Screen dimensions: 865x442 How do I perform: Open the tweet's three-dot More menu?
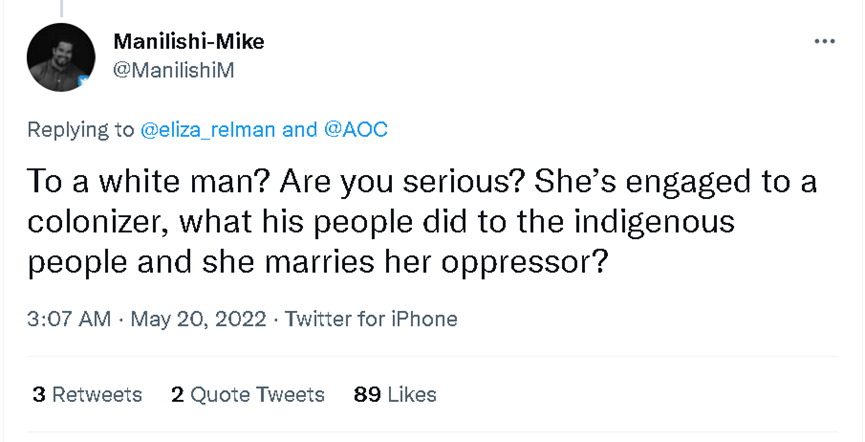tap(824, 41)
